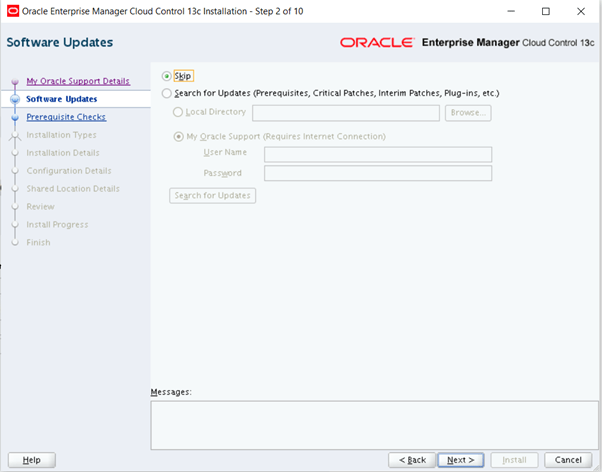Screen dimensions: 602x472
Task: Click the Help button
Action: (x=31, y=459)
